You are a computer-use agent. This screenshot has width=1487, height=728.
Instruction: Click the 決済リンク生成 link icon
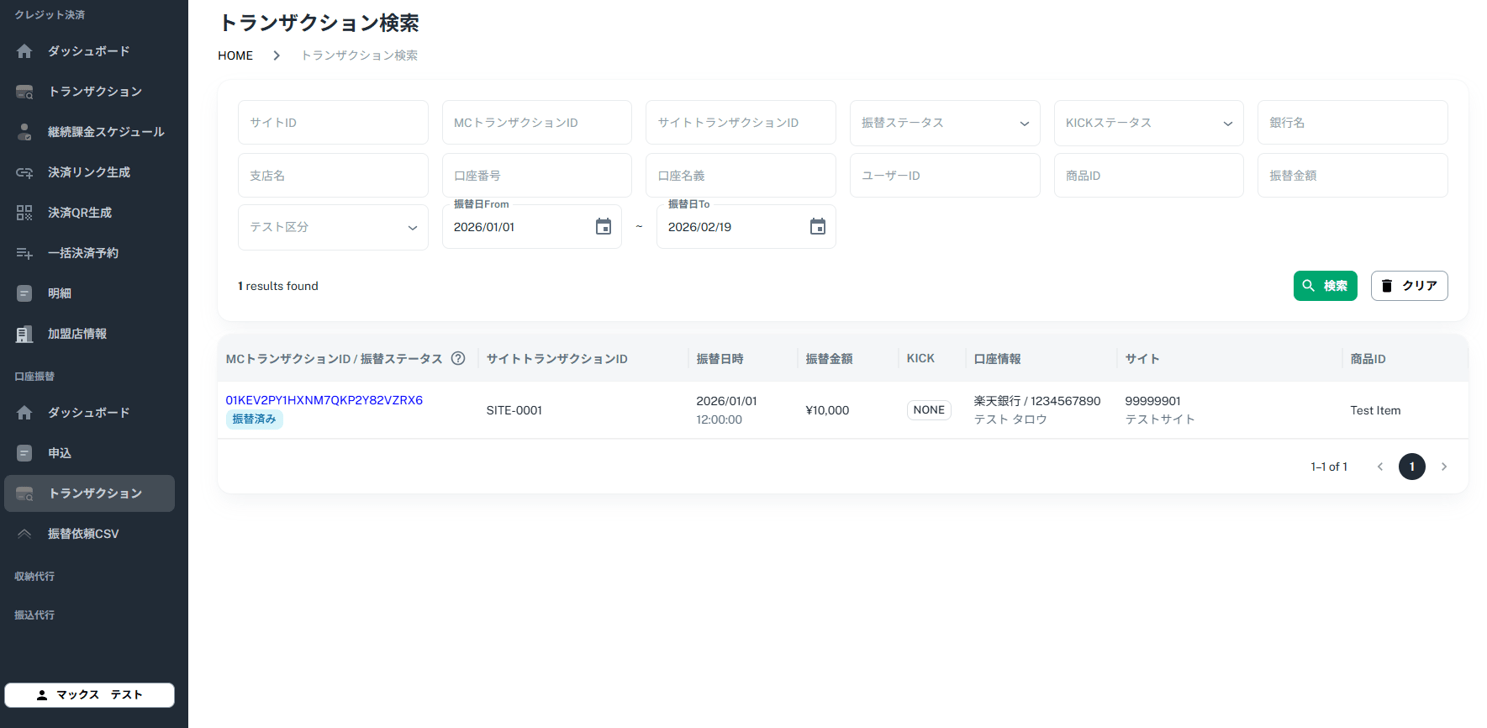click(25, 173)
